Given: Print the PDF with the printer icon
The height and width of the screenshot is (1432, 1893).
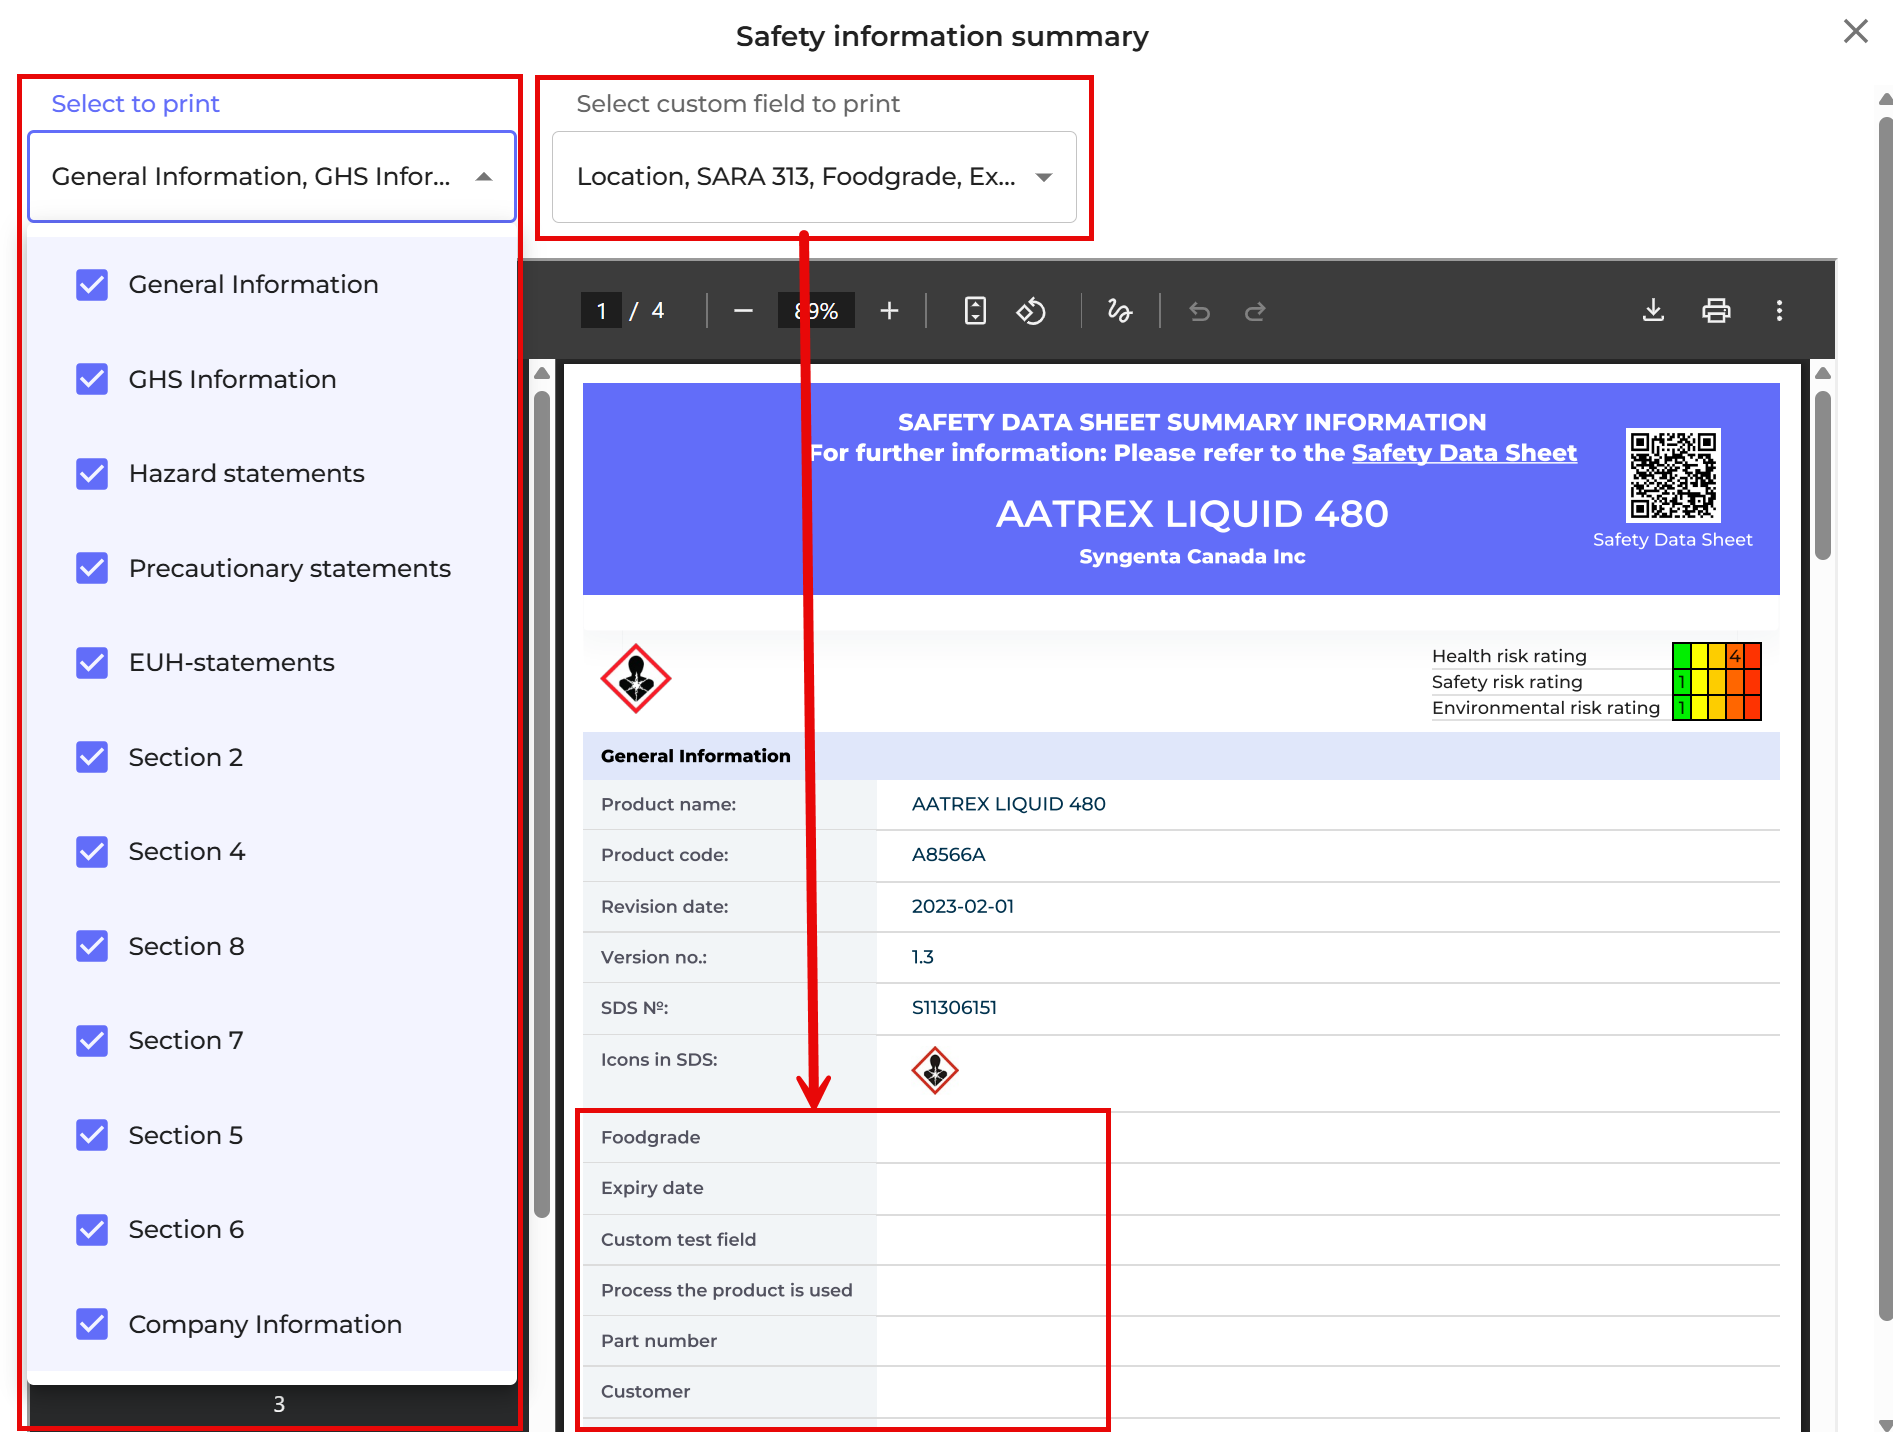Looking at the screenshot, I should (x=1716, y=311).
